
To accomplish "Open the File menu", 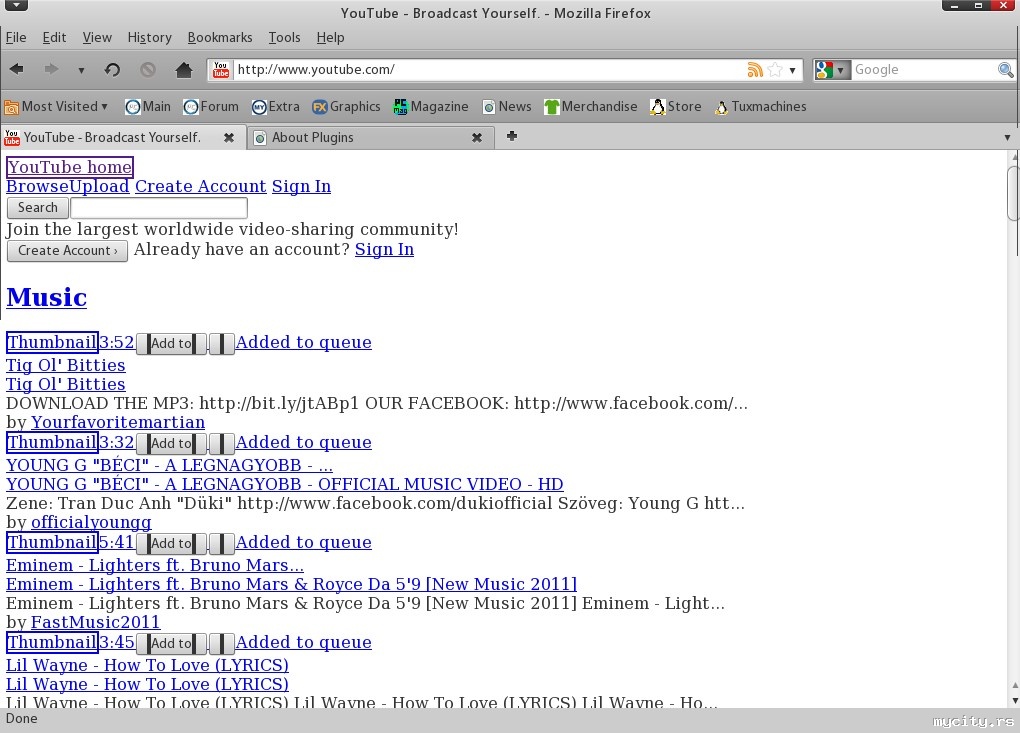I will pos(16,37).
